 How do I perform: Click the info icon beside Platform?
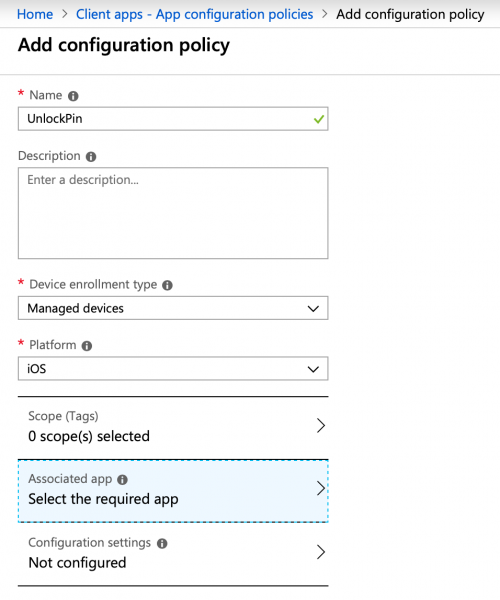[87, 346]
